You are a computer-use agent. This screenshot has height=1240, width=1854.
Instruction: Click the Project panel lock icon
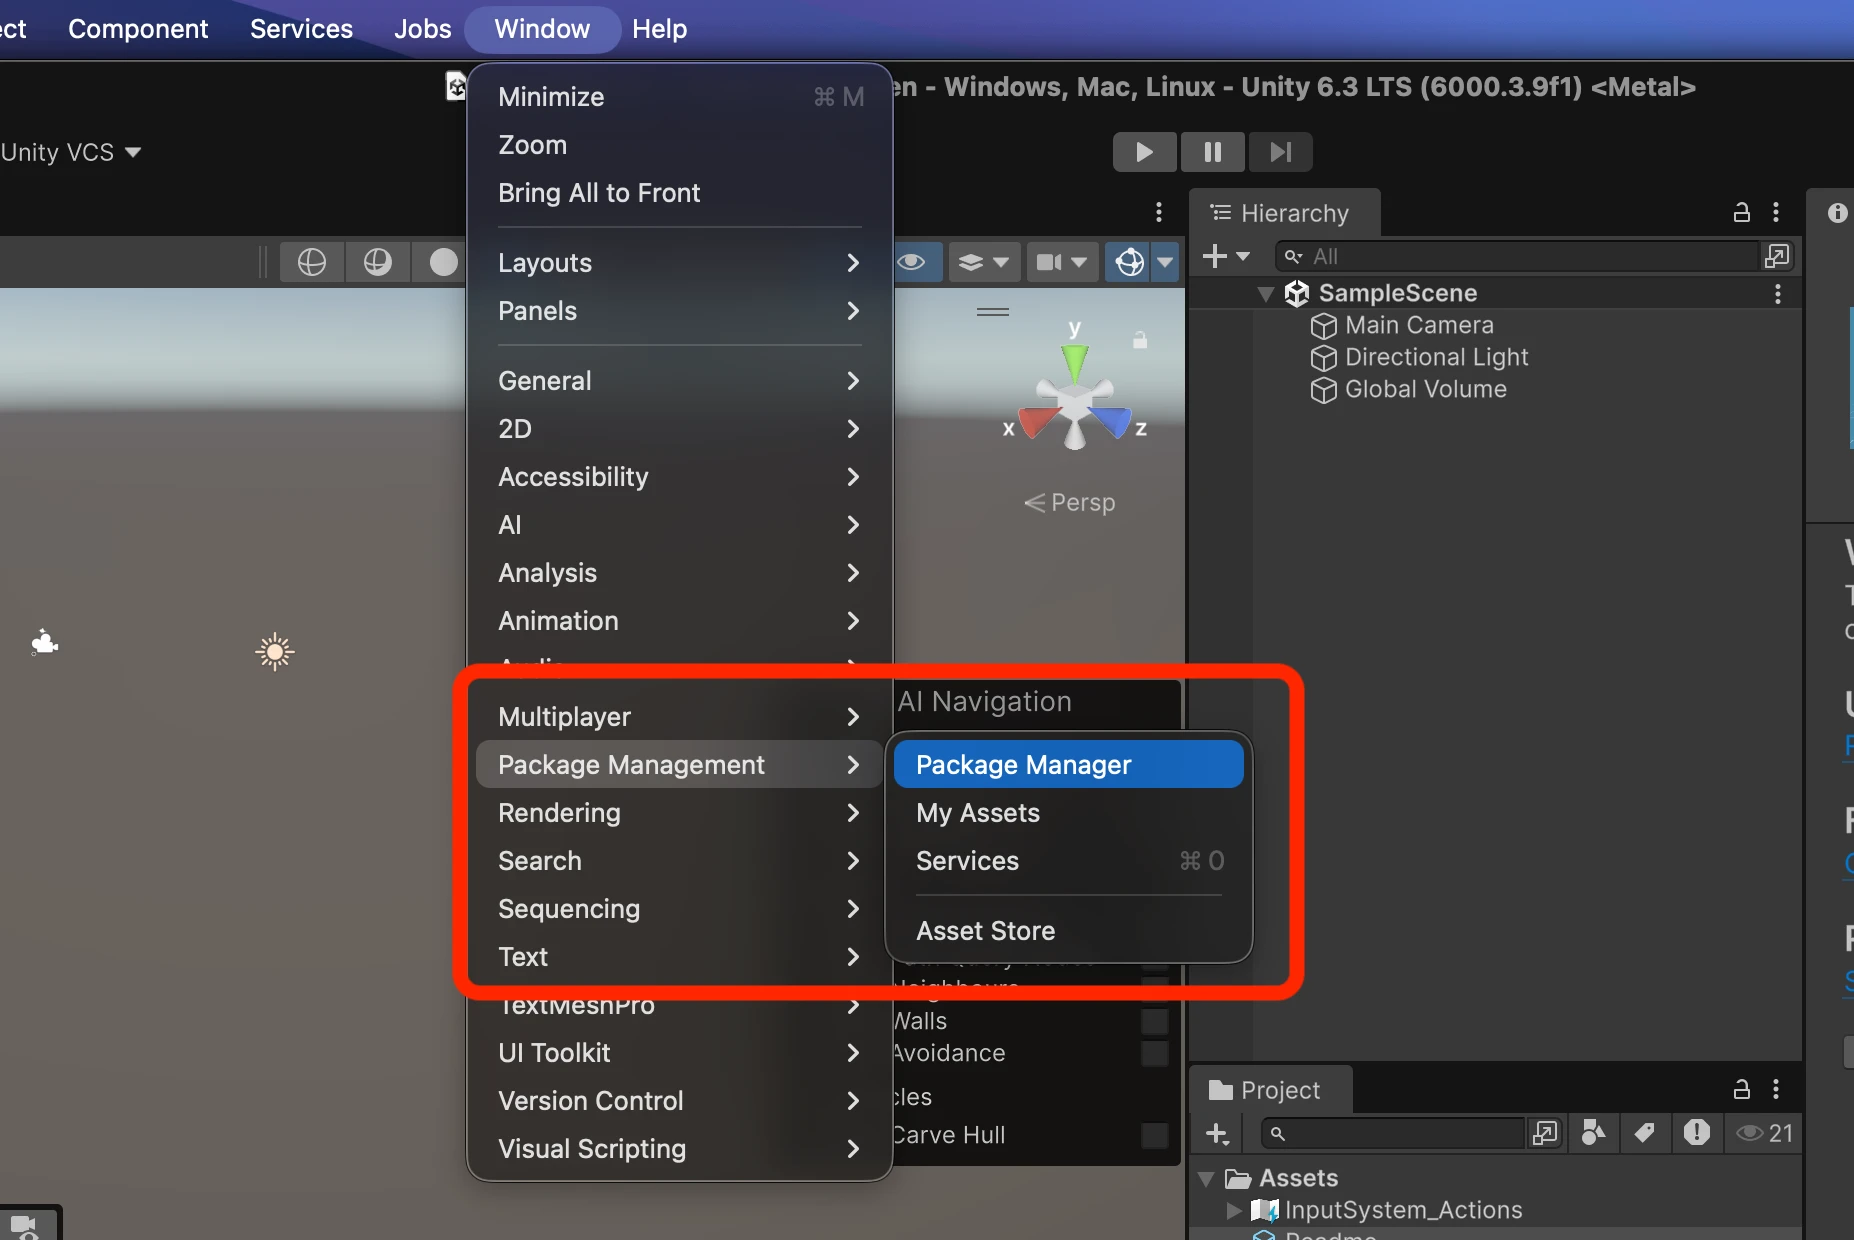[x=1741, y=1090]
